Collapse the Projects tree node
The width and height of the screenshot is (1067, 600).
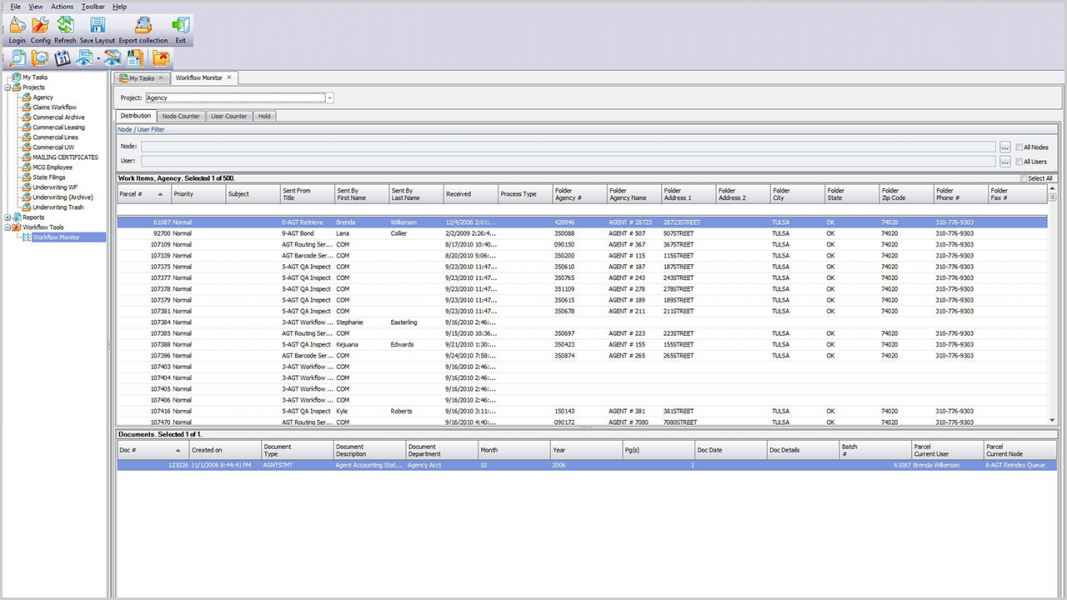[8, 87]
